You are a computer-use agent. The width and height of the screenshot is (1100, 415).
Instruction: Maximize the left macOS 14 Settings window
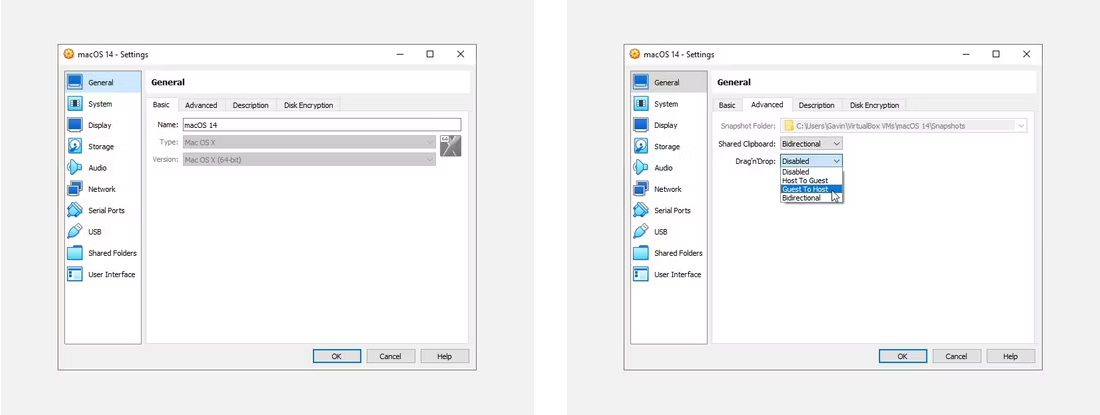pyautogui.click(x=430, y=54)
